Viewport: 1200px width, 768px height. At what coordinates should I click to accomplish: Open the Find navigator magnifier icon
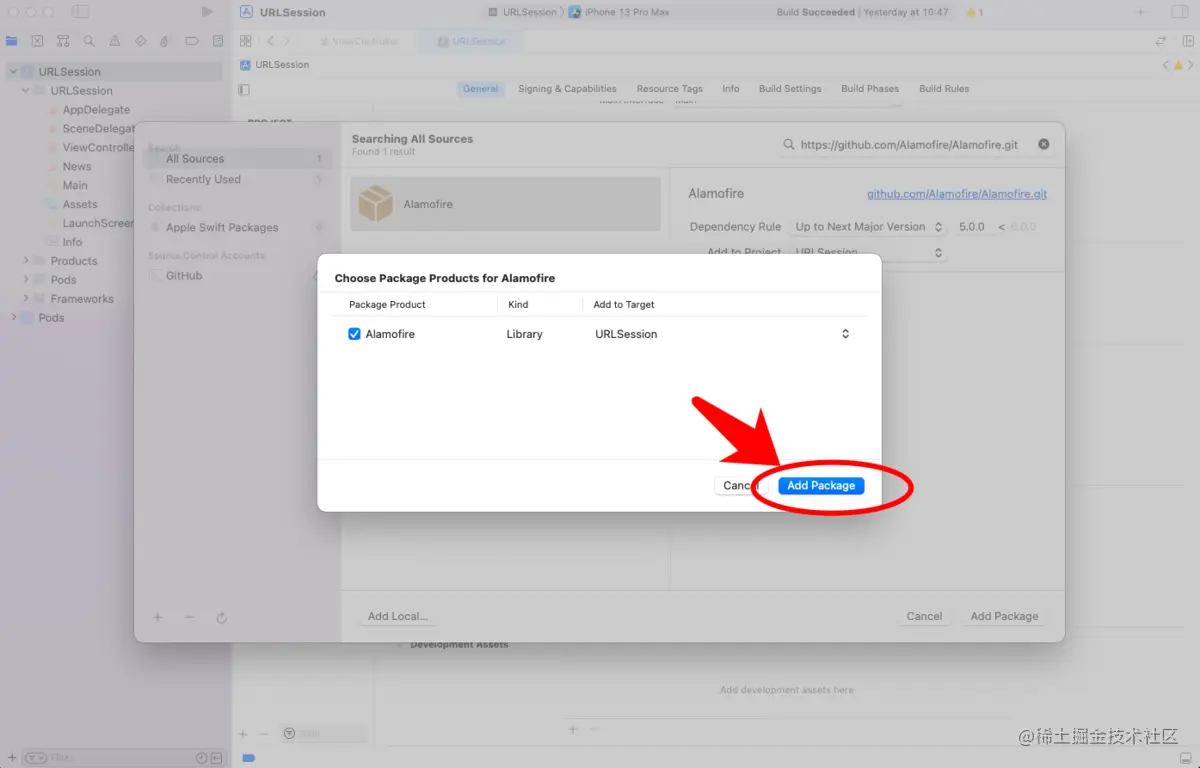click(x=89, y=41)
